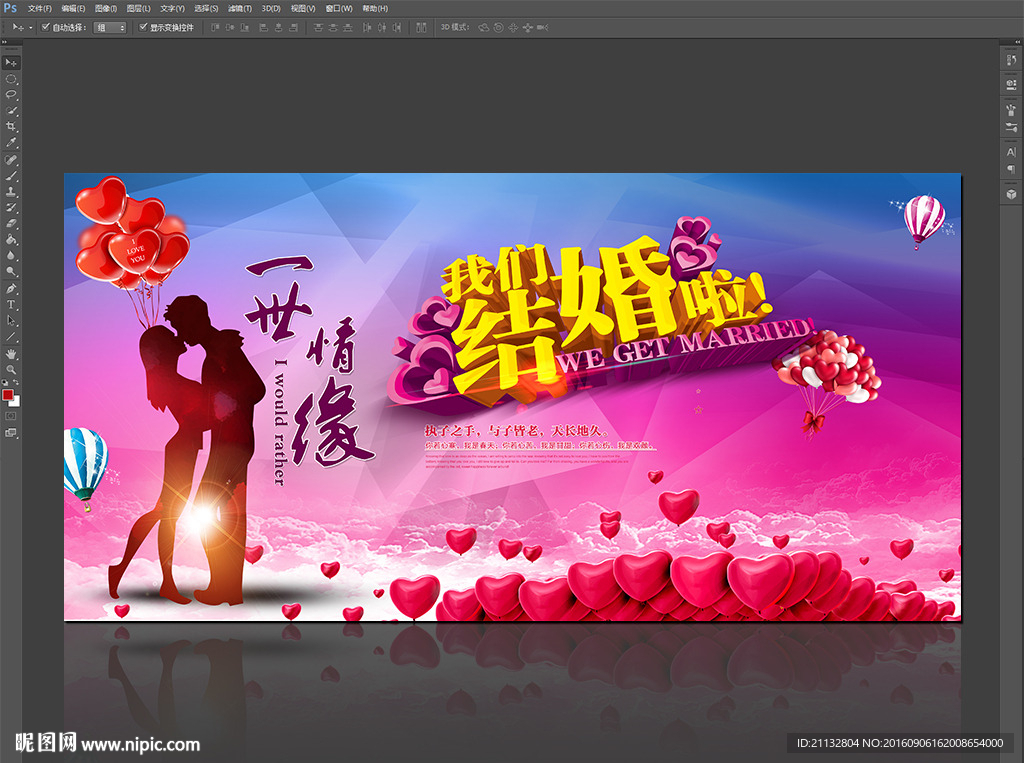Select the Quick Selection tool
Image resolution: width=1024 pixels, height=763 pixels.
[x=11, y=111]
